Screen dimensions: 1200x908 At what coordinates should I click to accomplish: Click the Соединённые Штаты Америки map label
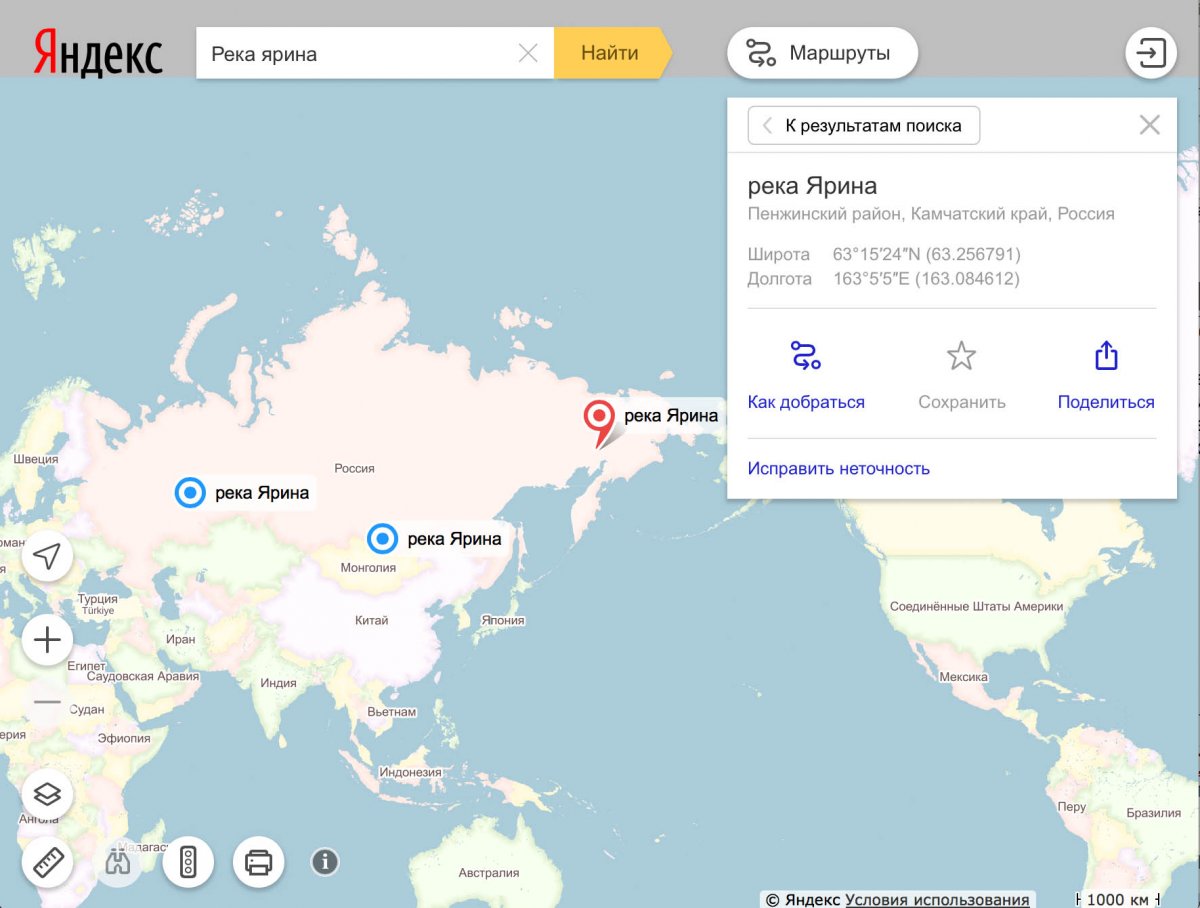tap(976, 607)
